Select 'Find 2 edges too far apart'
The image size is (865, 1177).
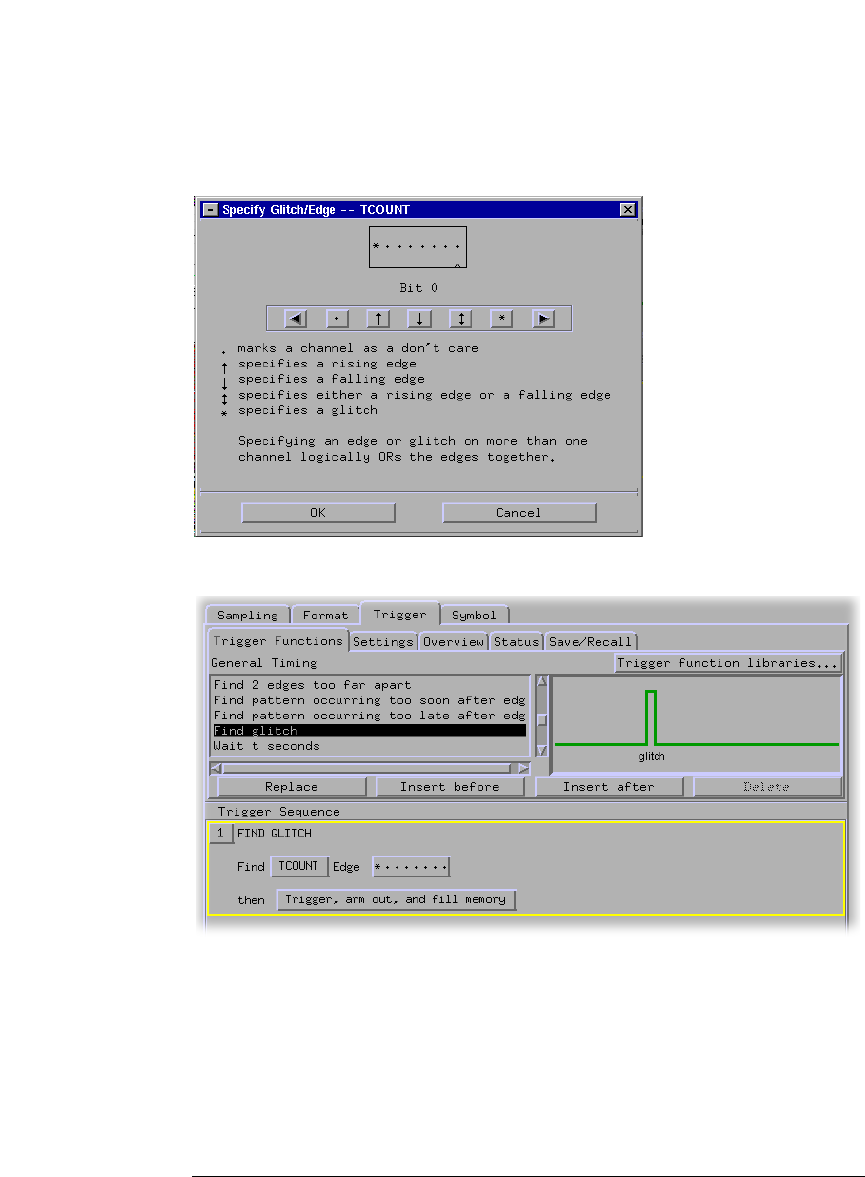coord(369,685)
